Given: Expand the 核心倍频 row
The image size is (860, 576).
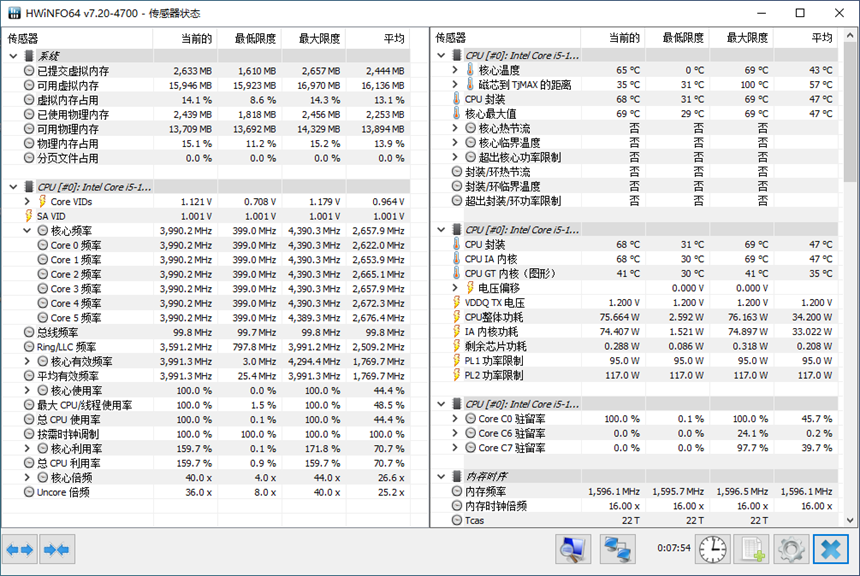Looking at the screenshot, I should point(27,477).
